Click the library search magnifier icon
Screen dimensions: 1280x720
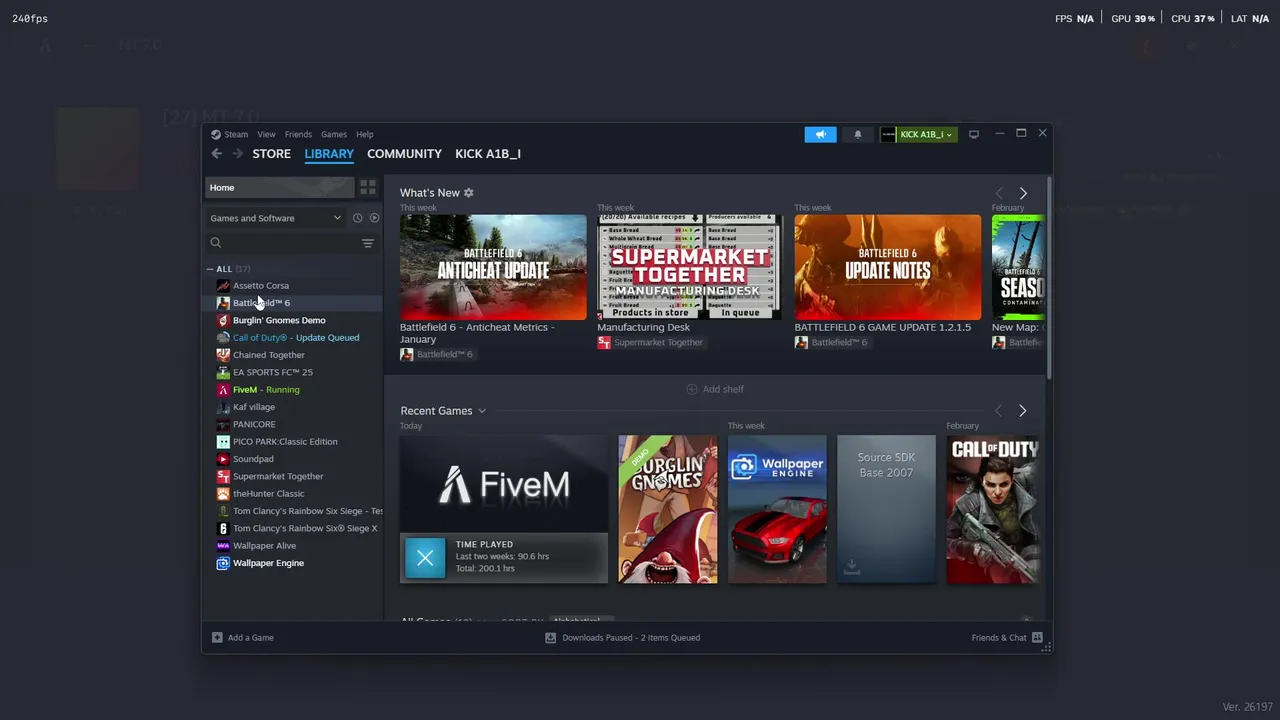[216, 243]
